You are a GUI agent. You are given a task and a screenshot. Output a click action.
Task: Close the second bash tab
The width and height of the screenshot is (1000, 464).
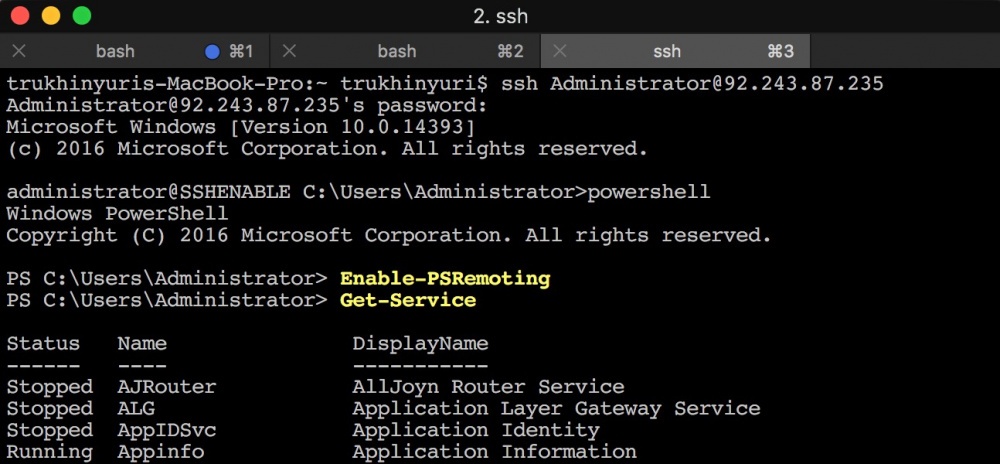[290, 52]
